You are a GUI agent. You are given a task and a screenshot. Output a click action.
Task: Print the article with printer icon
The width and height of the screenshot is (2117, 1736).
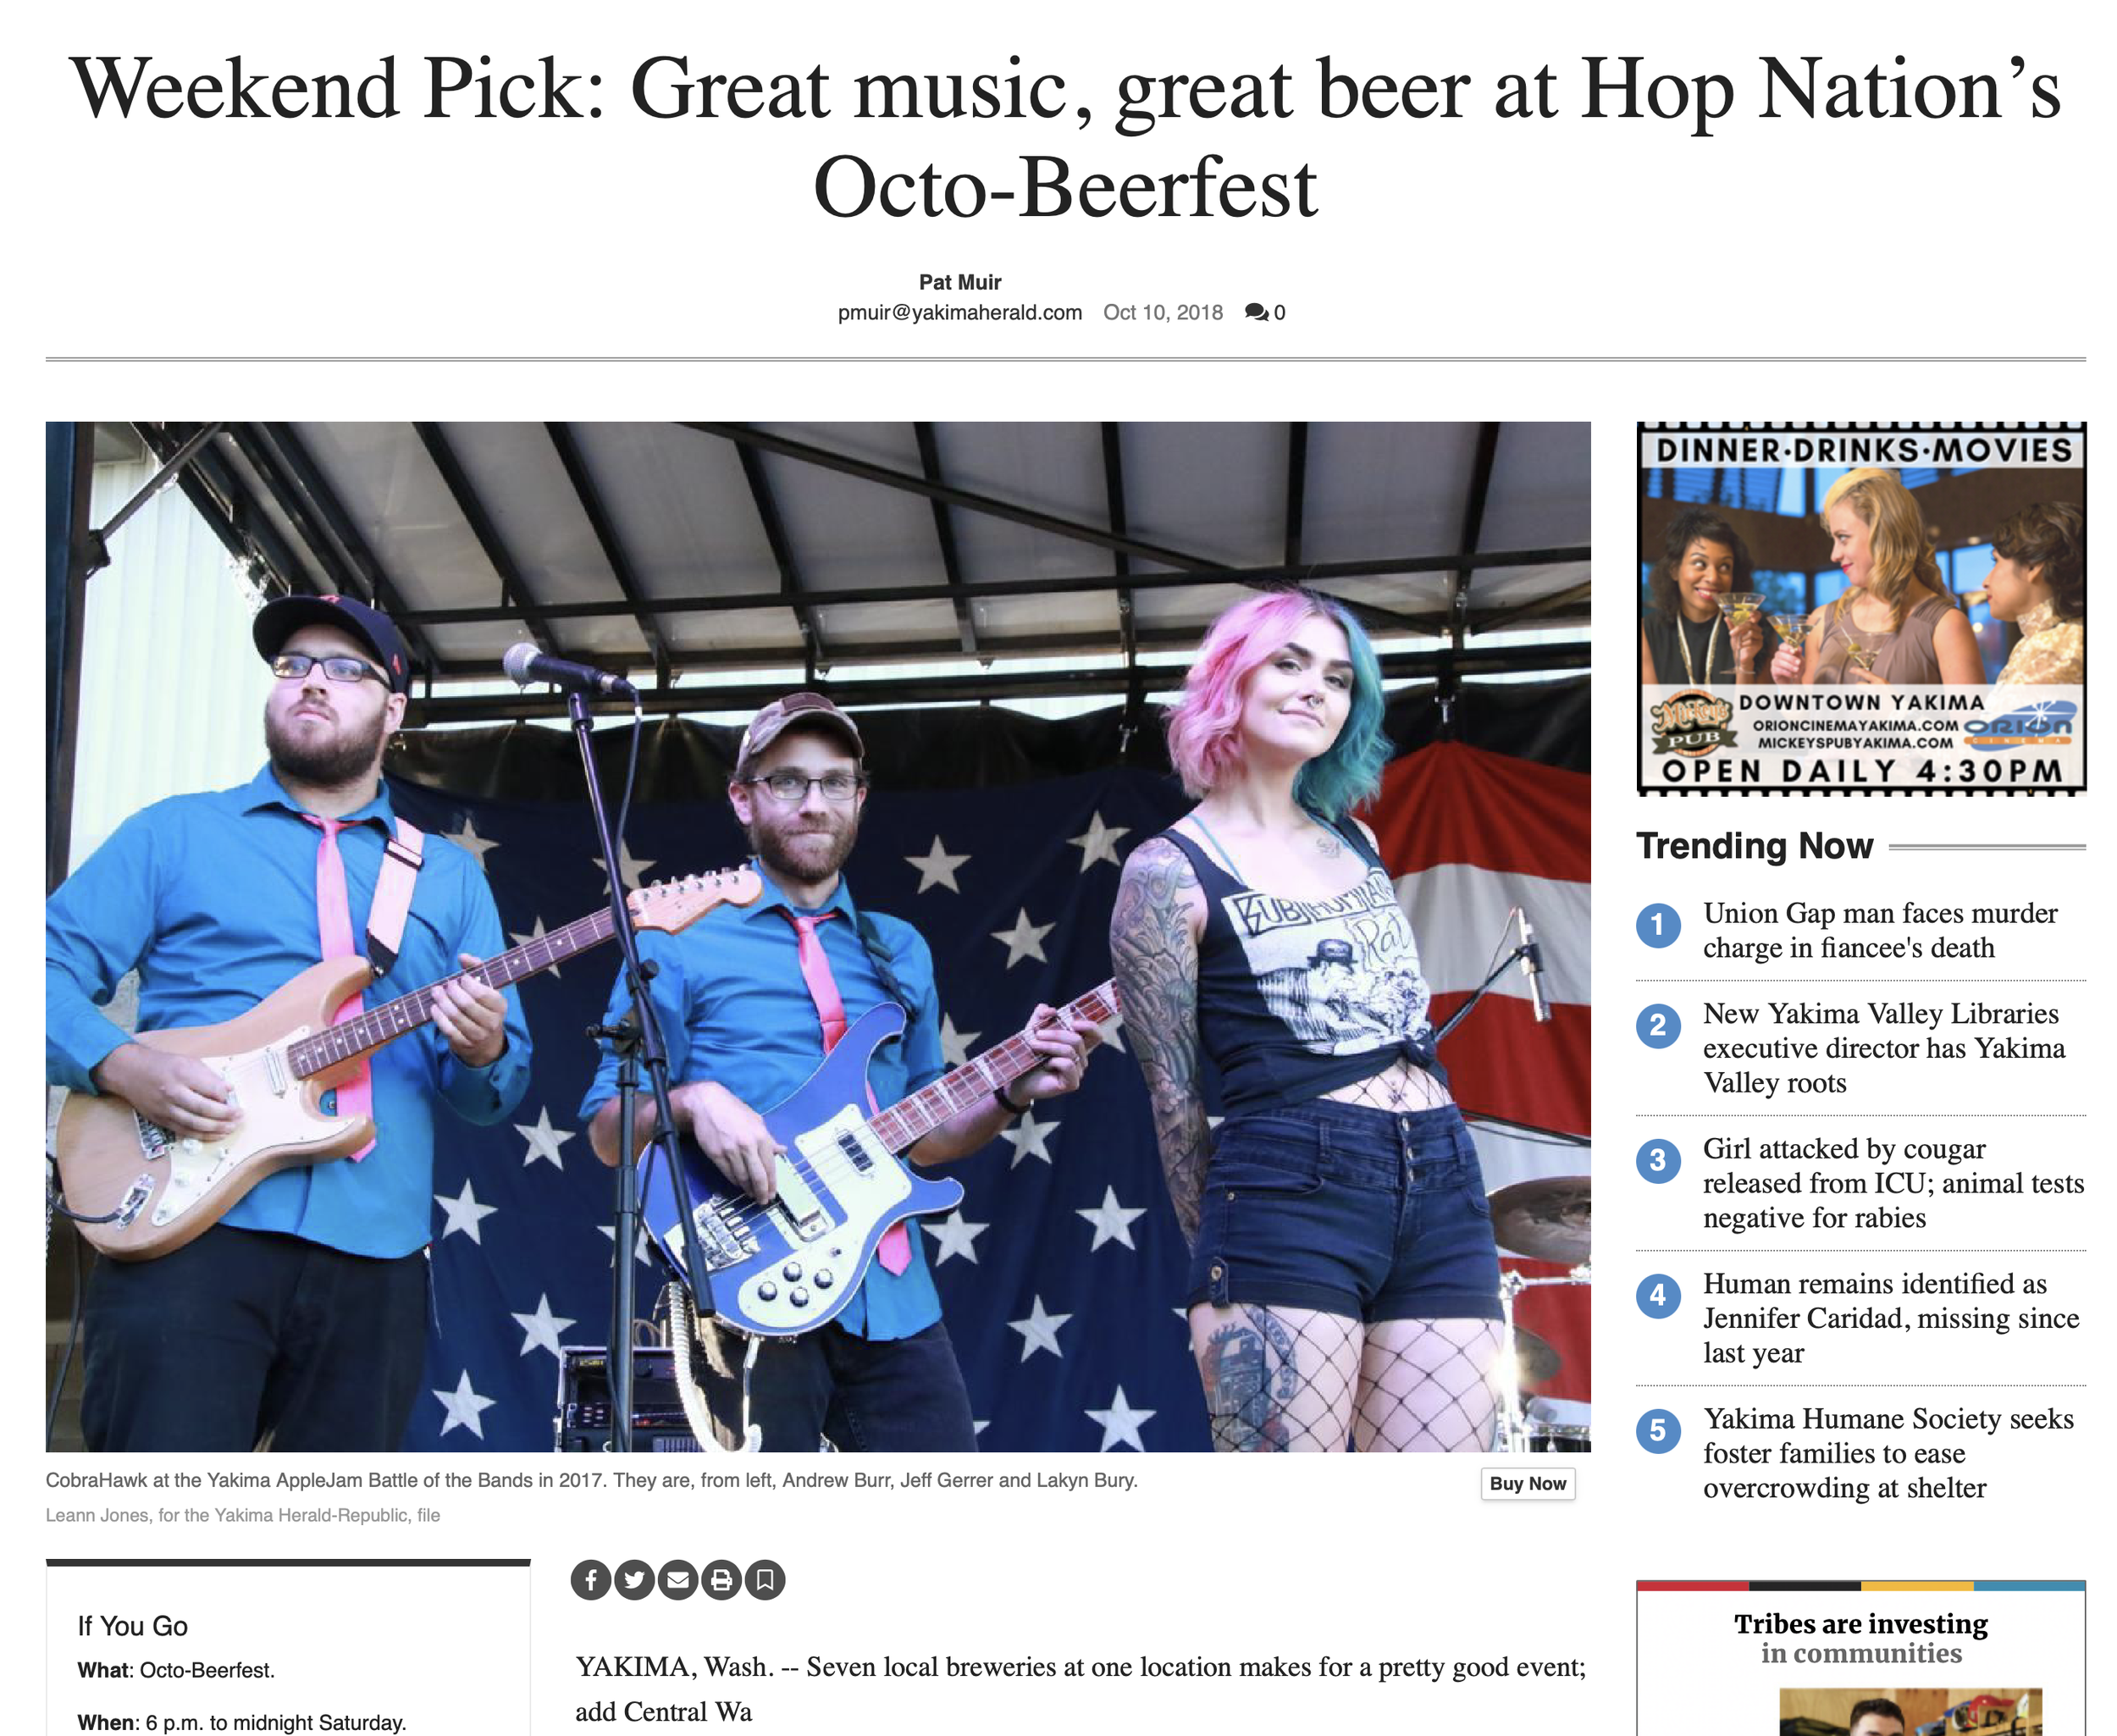pos(721,1580)
